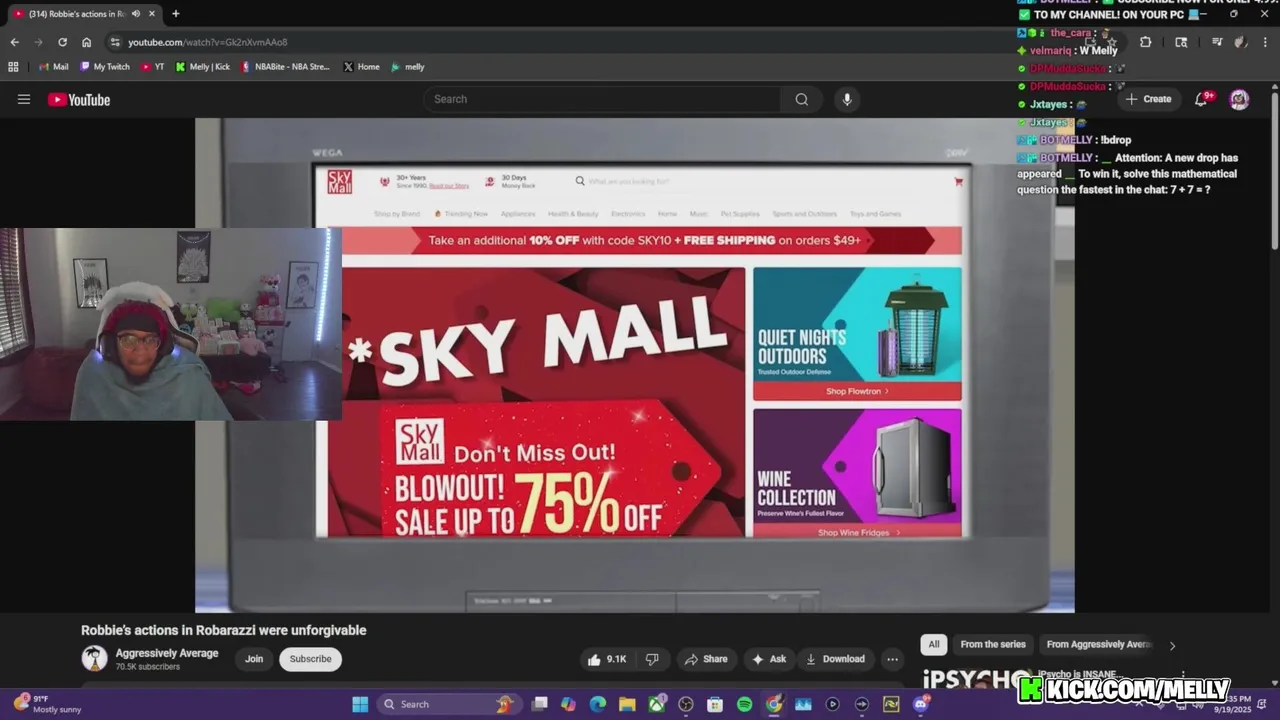Open OBS Studio from the taskbar
1280x720 pixels.
(x=686, y=704)
